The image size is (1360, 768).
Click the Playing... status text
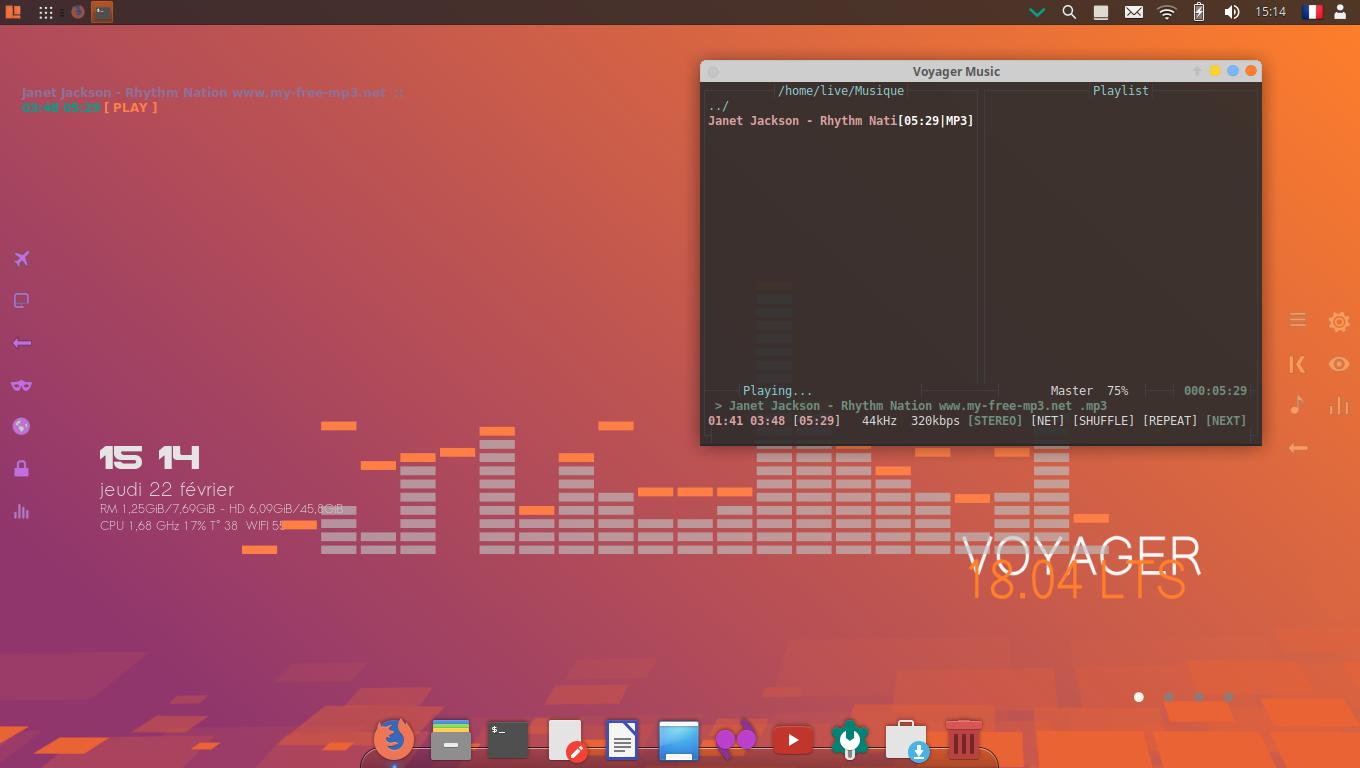point(777,391)
